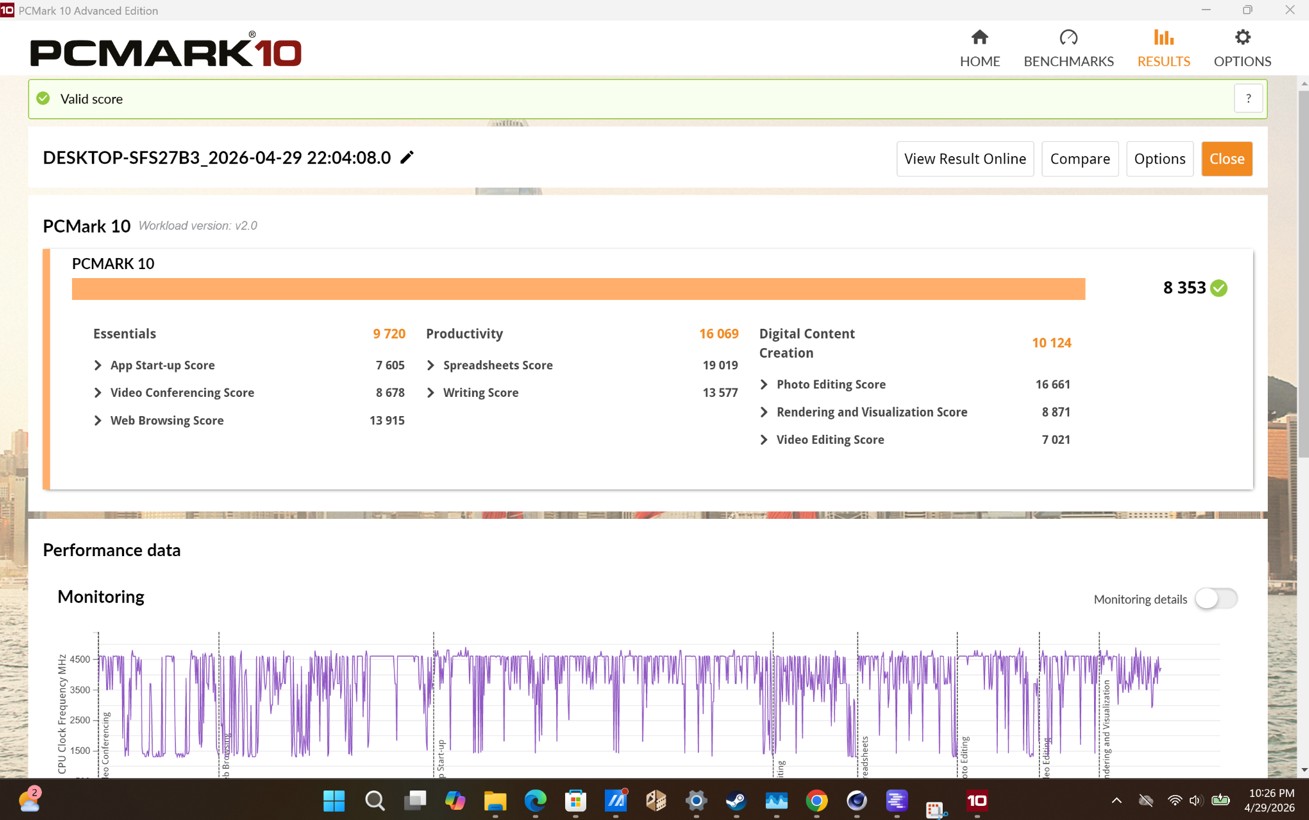Open Settings gear app in the taskbar

tap(696, 800)
